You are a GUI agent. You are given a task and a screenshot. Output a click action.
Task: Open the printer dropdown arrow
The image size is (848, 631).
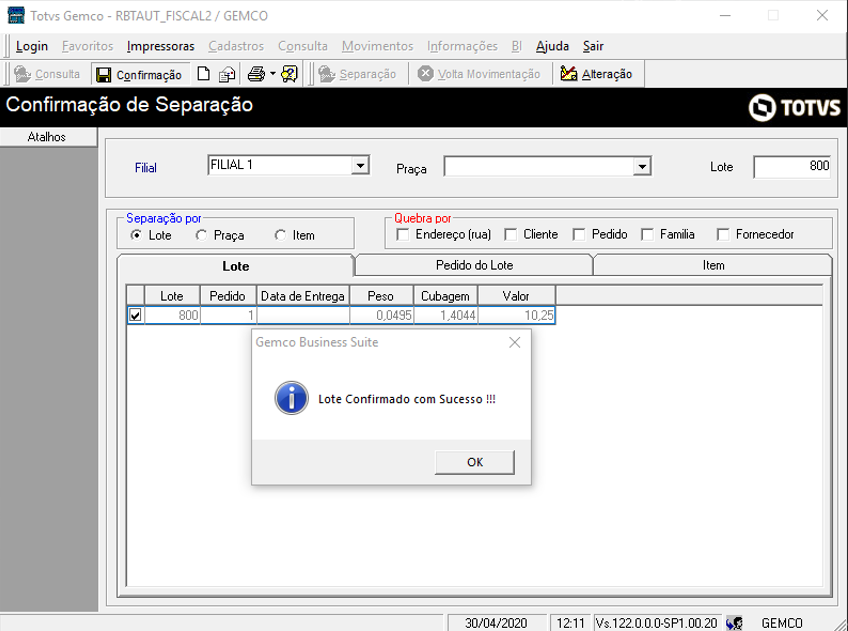pyautogui.click(x=273, y=74)
